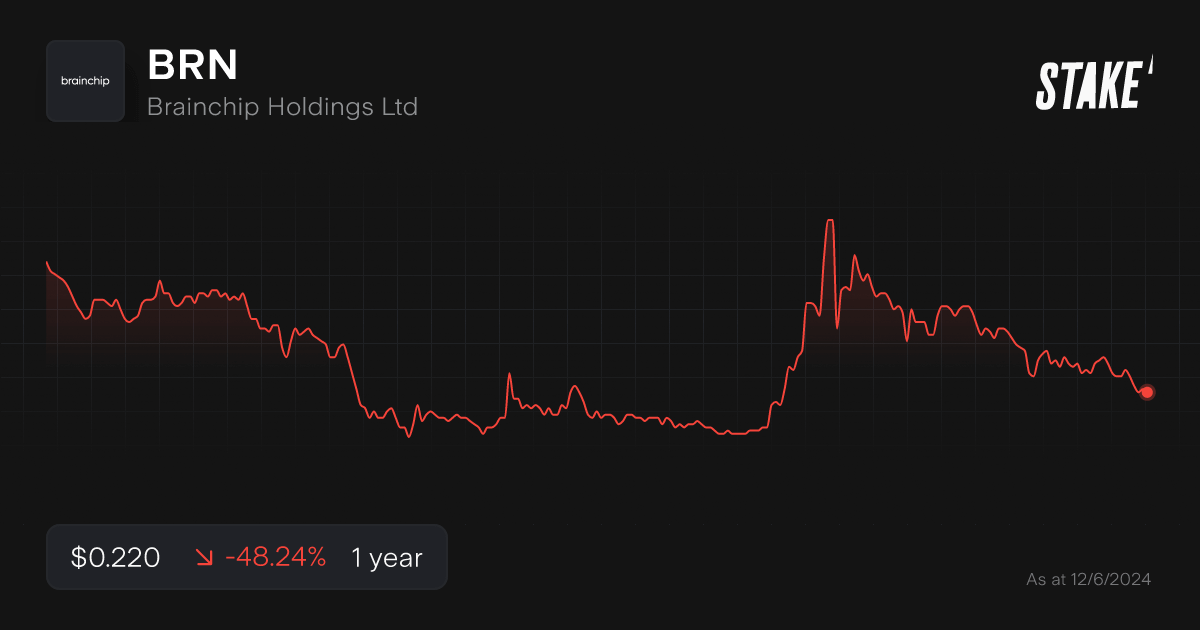The height and width of the screenshot is (630, 1200).
Task: Select the BRN ticker heading
Action: pyautogui.click(x=192, y=65)
